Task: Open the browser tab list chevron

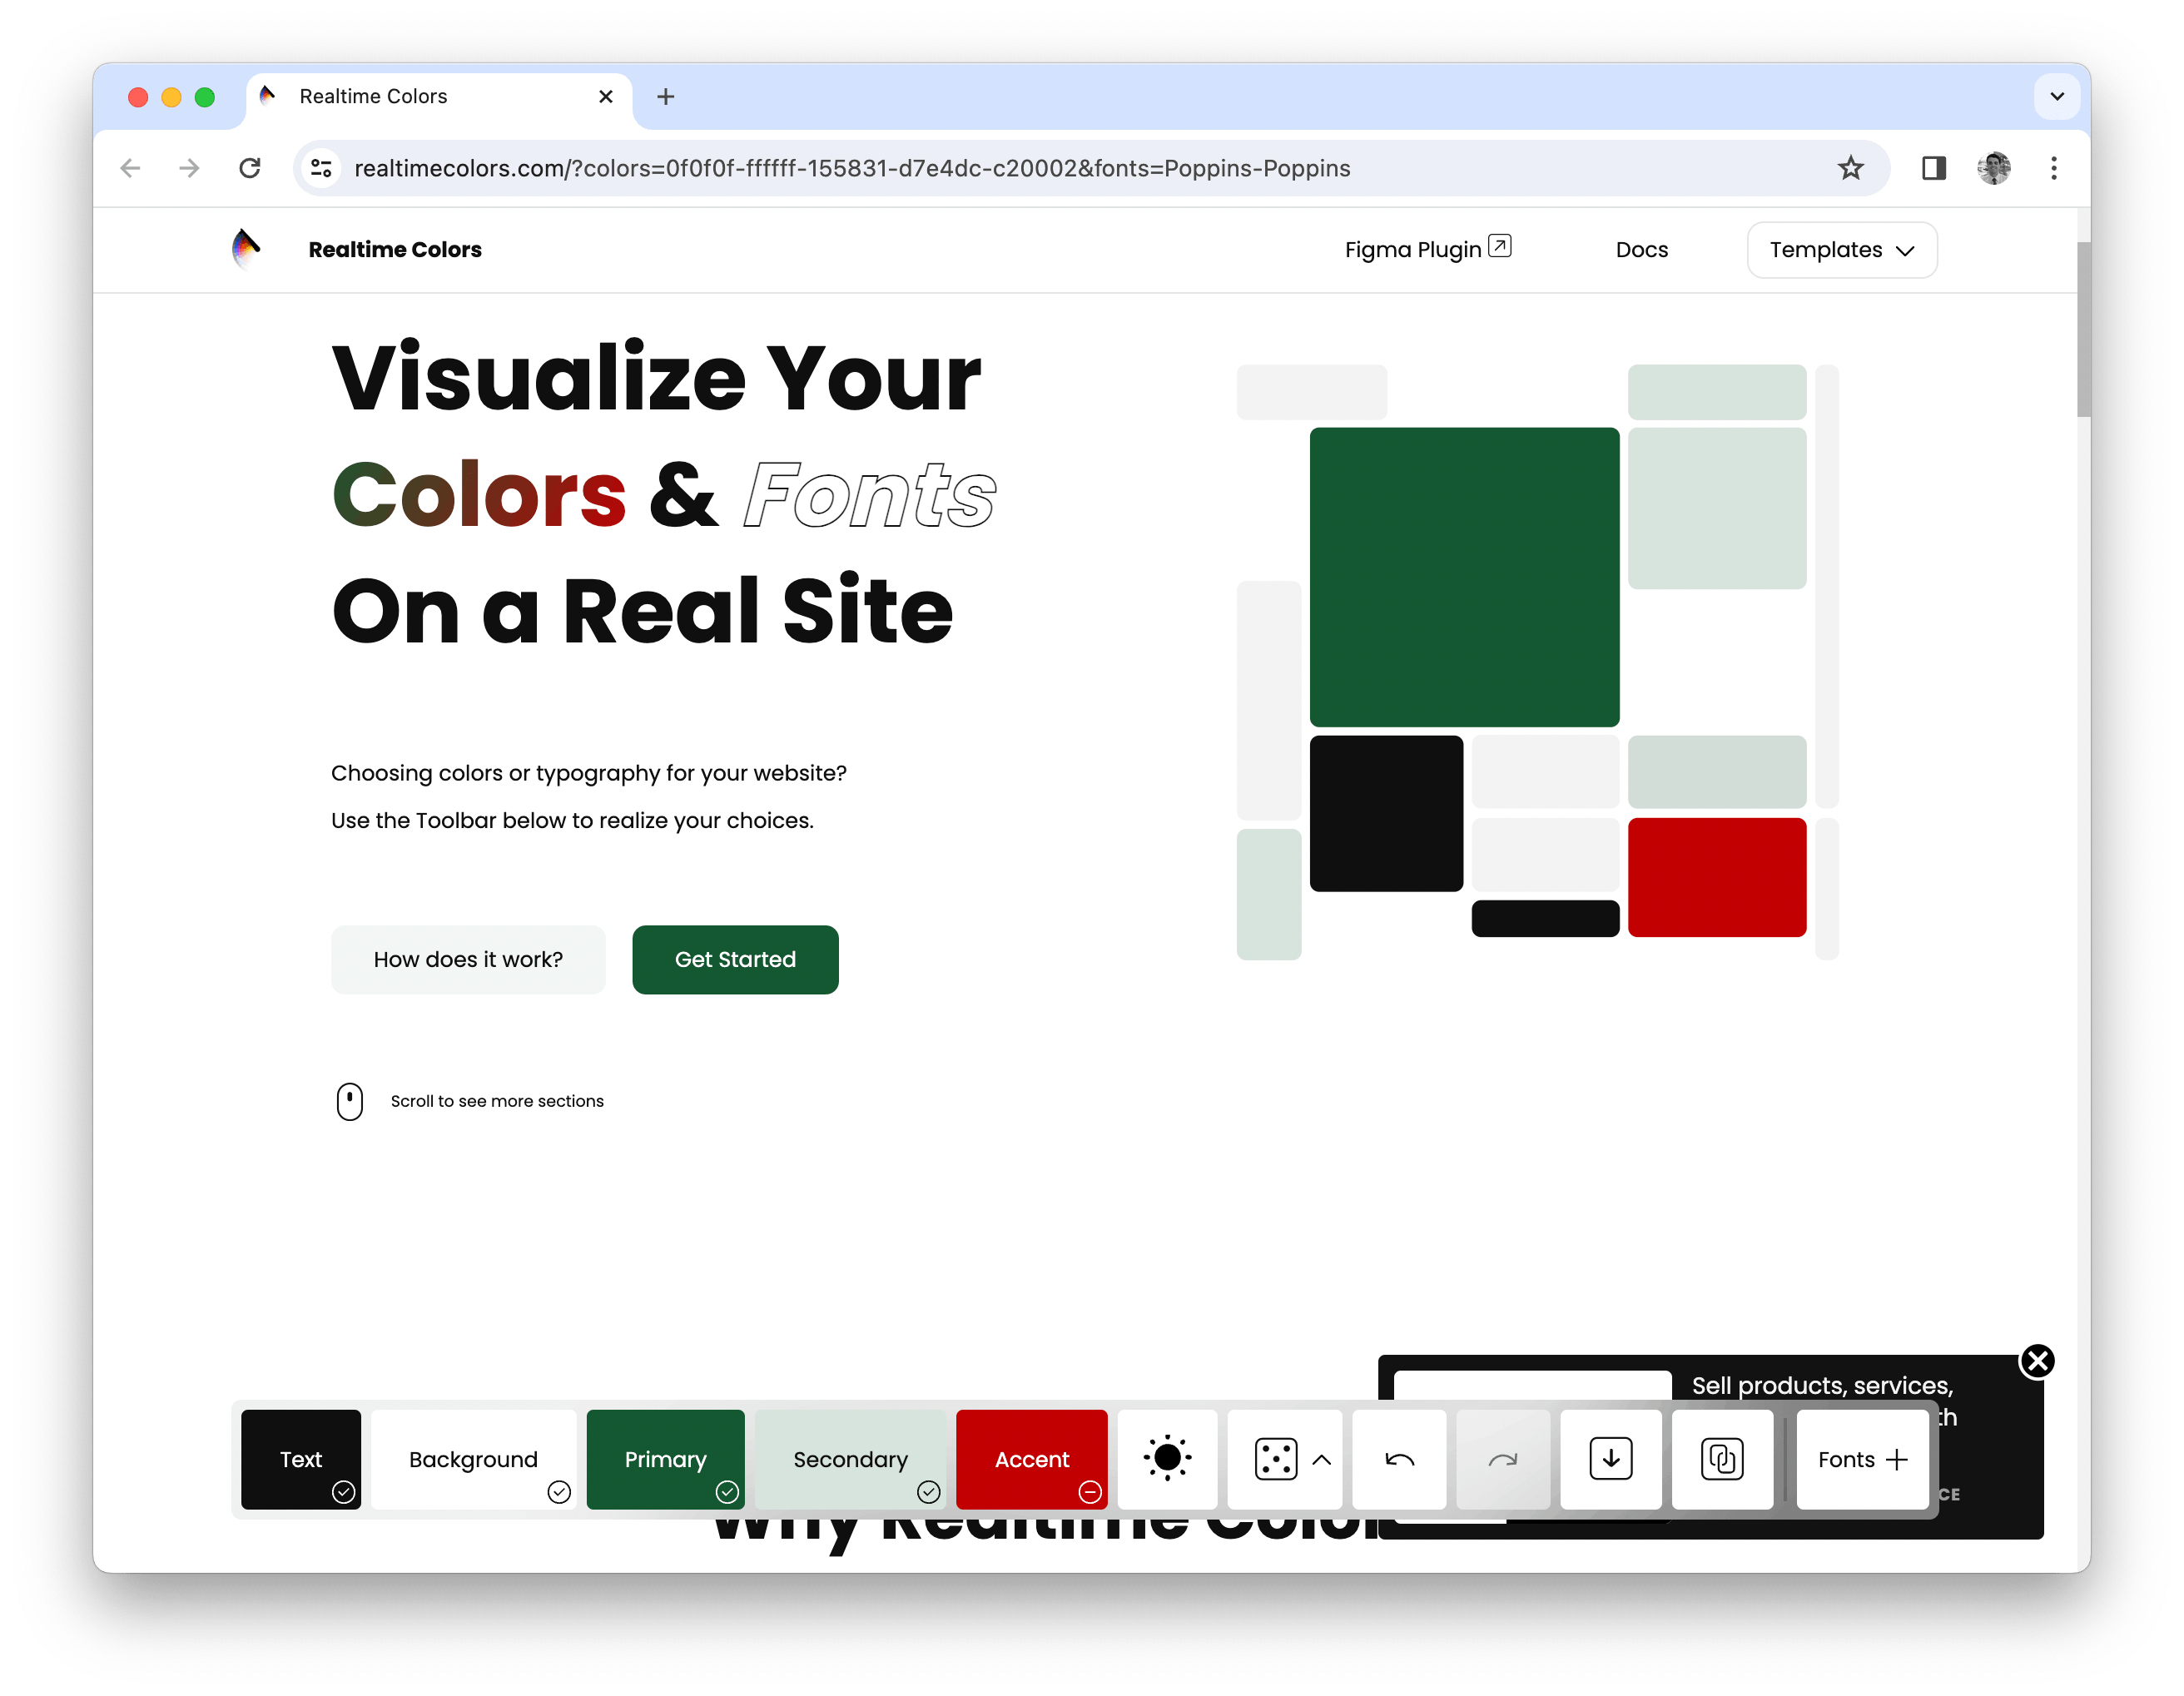Action: 2057,96
